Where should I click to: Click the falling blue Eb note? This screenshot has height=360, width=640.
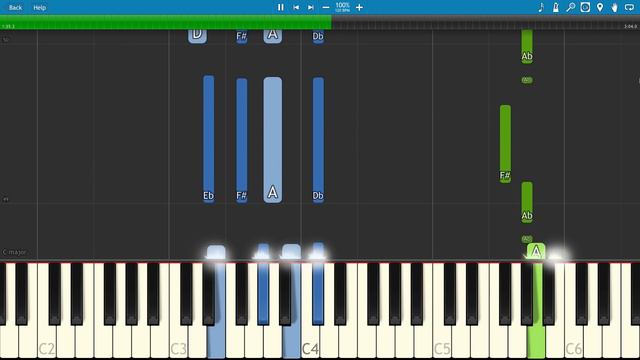click(x=209, y=139)
